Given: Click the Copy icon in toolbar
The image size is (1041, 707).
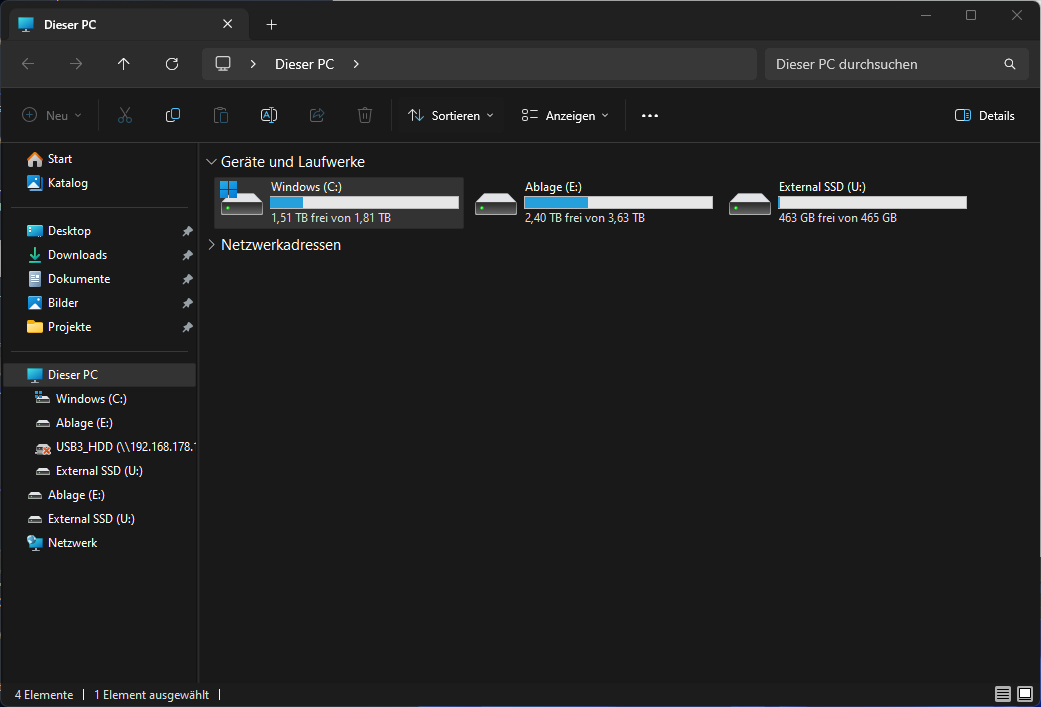Looking at the screenshot, I should coord(173,116).
